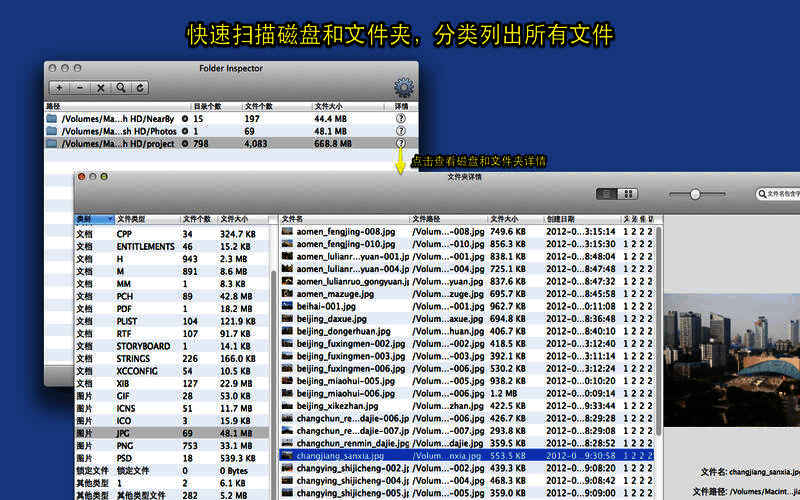
Task: Switch to grid thumbnail view mode
Action: click(x=627, y=194)
